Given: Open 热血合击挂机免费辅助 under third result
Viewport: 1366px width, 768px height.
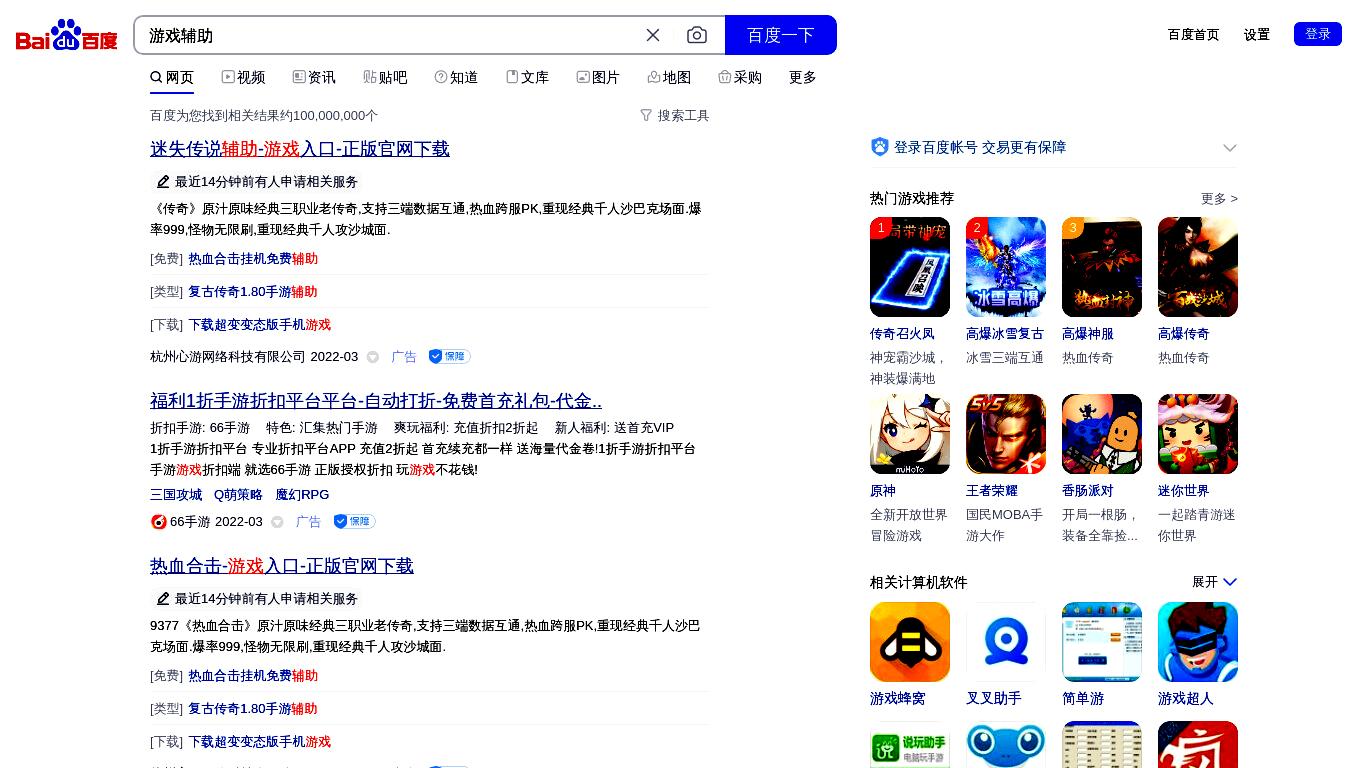Looking at the screenshot, I should [253, 676].
